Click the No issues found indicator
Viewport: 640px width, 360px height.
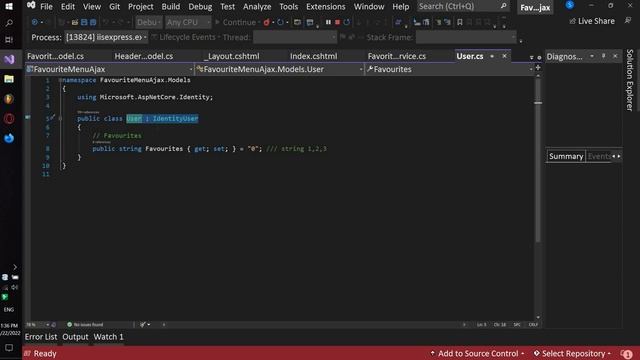pos(85,324)
